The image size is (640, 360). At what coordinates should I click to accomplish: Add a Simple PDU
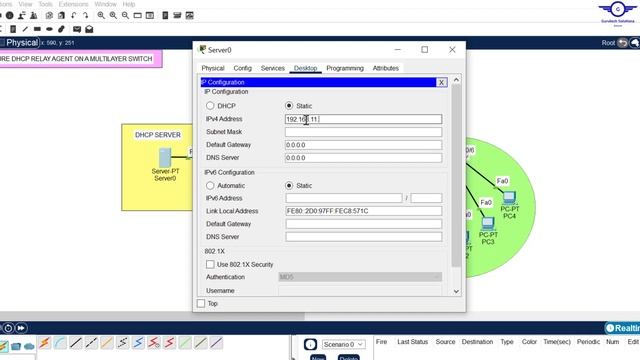tap(77, 29)
